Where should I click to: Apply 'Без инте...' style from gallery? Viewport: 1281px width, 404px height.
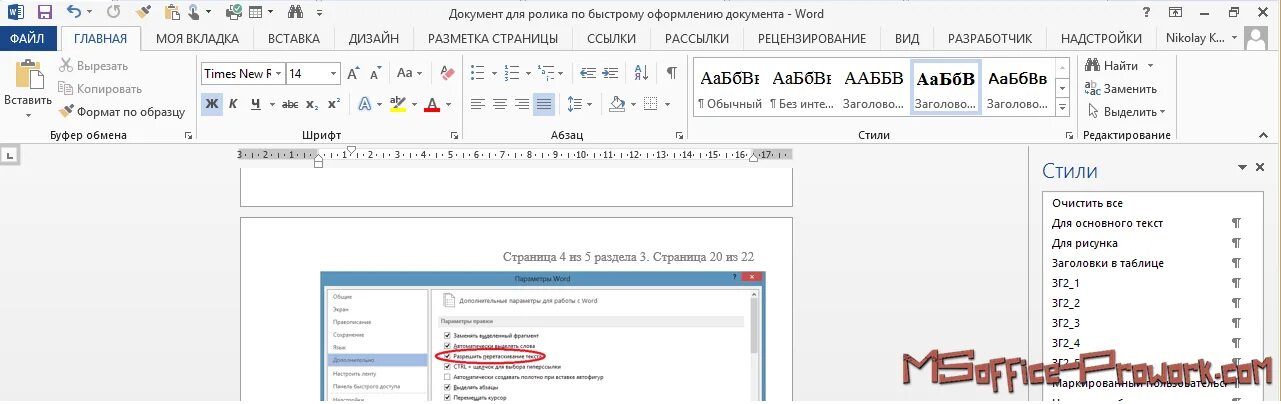(x=802, y=87)
